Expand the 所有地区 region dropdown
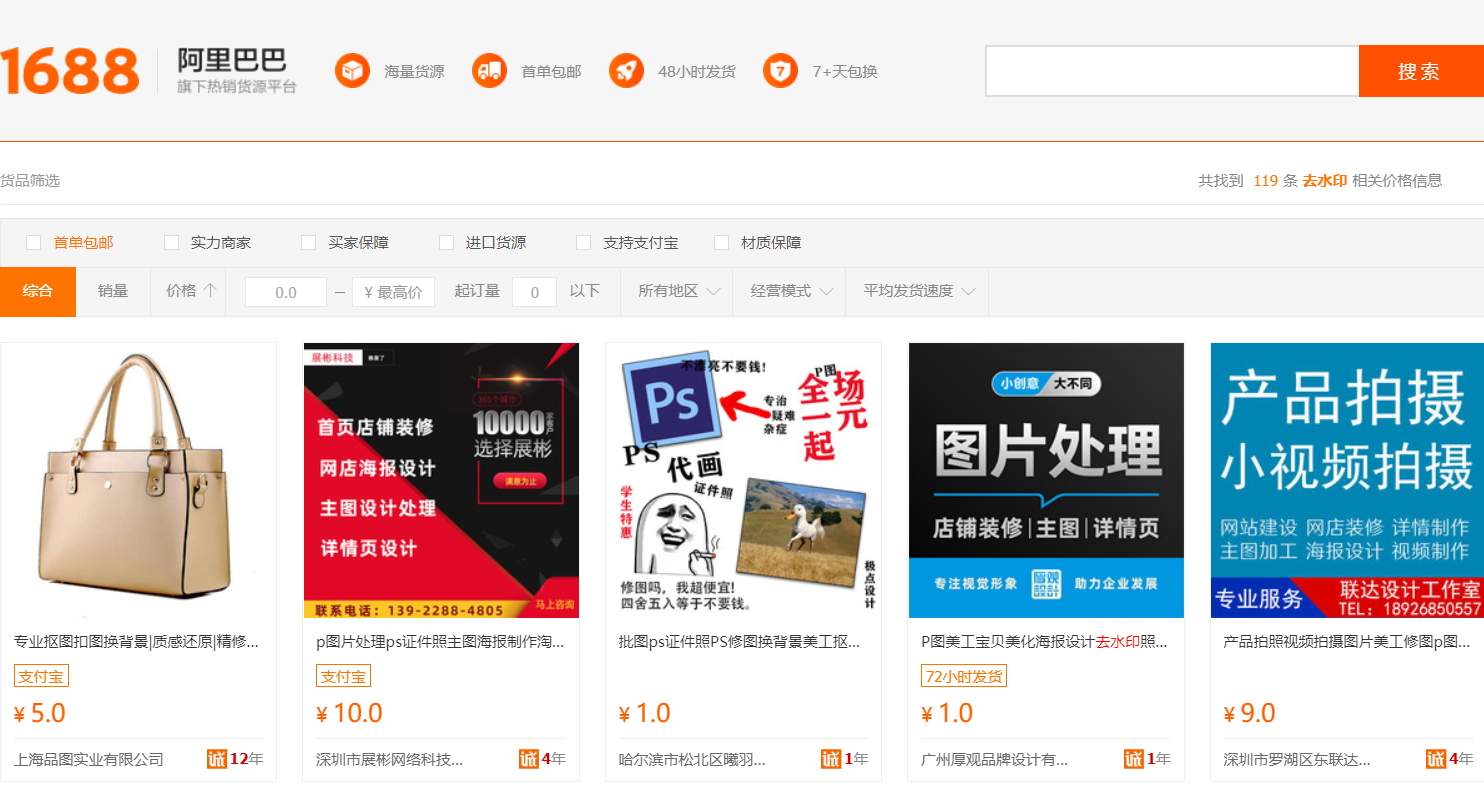This screenshot has height=796, width=1484. (x=679, y=291)
